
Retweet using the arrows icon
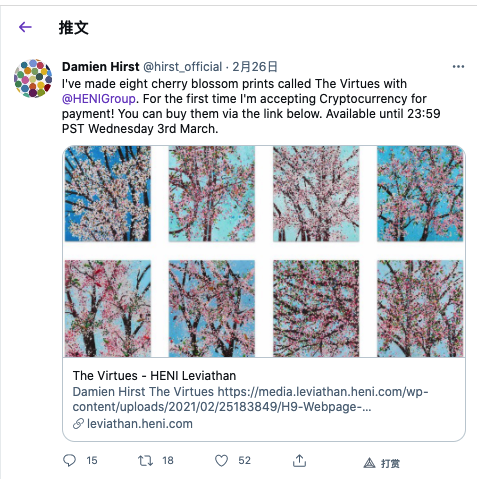(145, 461)
